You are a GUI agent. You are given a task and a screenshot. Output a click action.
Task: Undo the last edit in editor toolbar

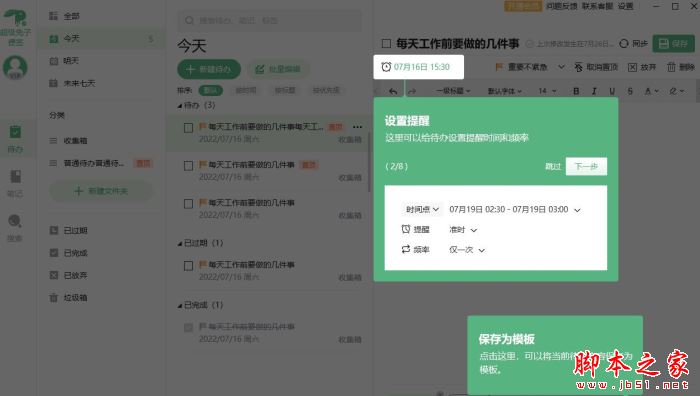pyautogui.click(x=393, y=91)
